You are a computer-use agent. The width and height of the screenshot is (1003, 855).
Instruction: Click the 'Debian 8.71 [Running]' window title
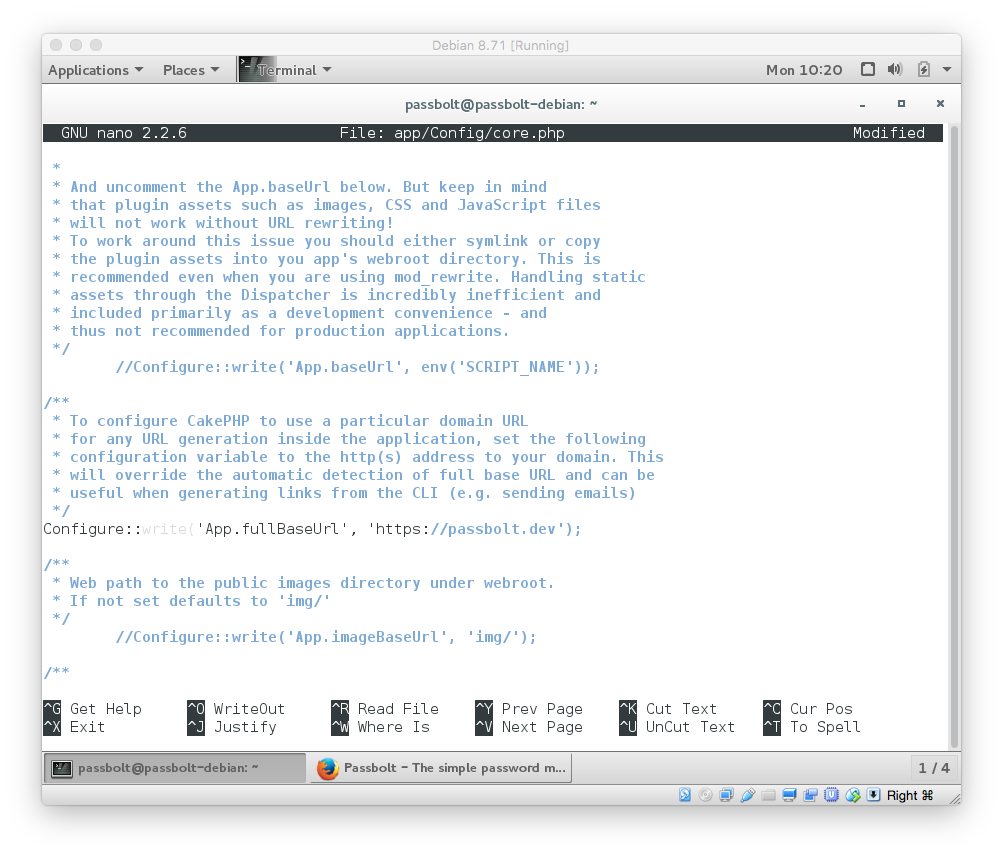point(500,45)
